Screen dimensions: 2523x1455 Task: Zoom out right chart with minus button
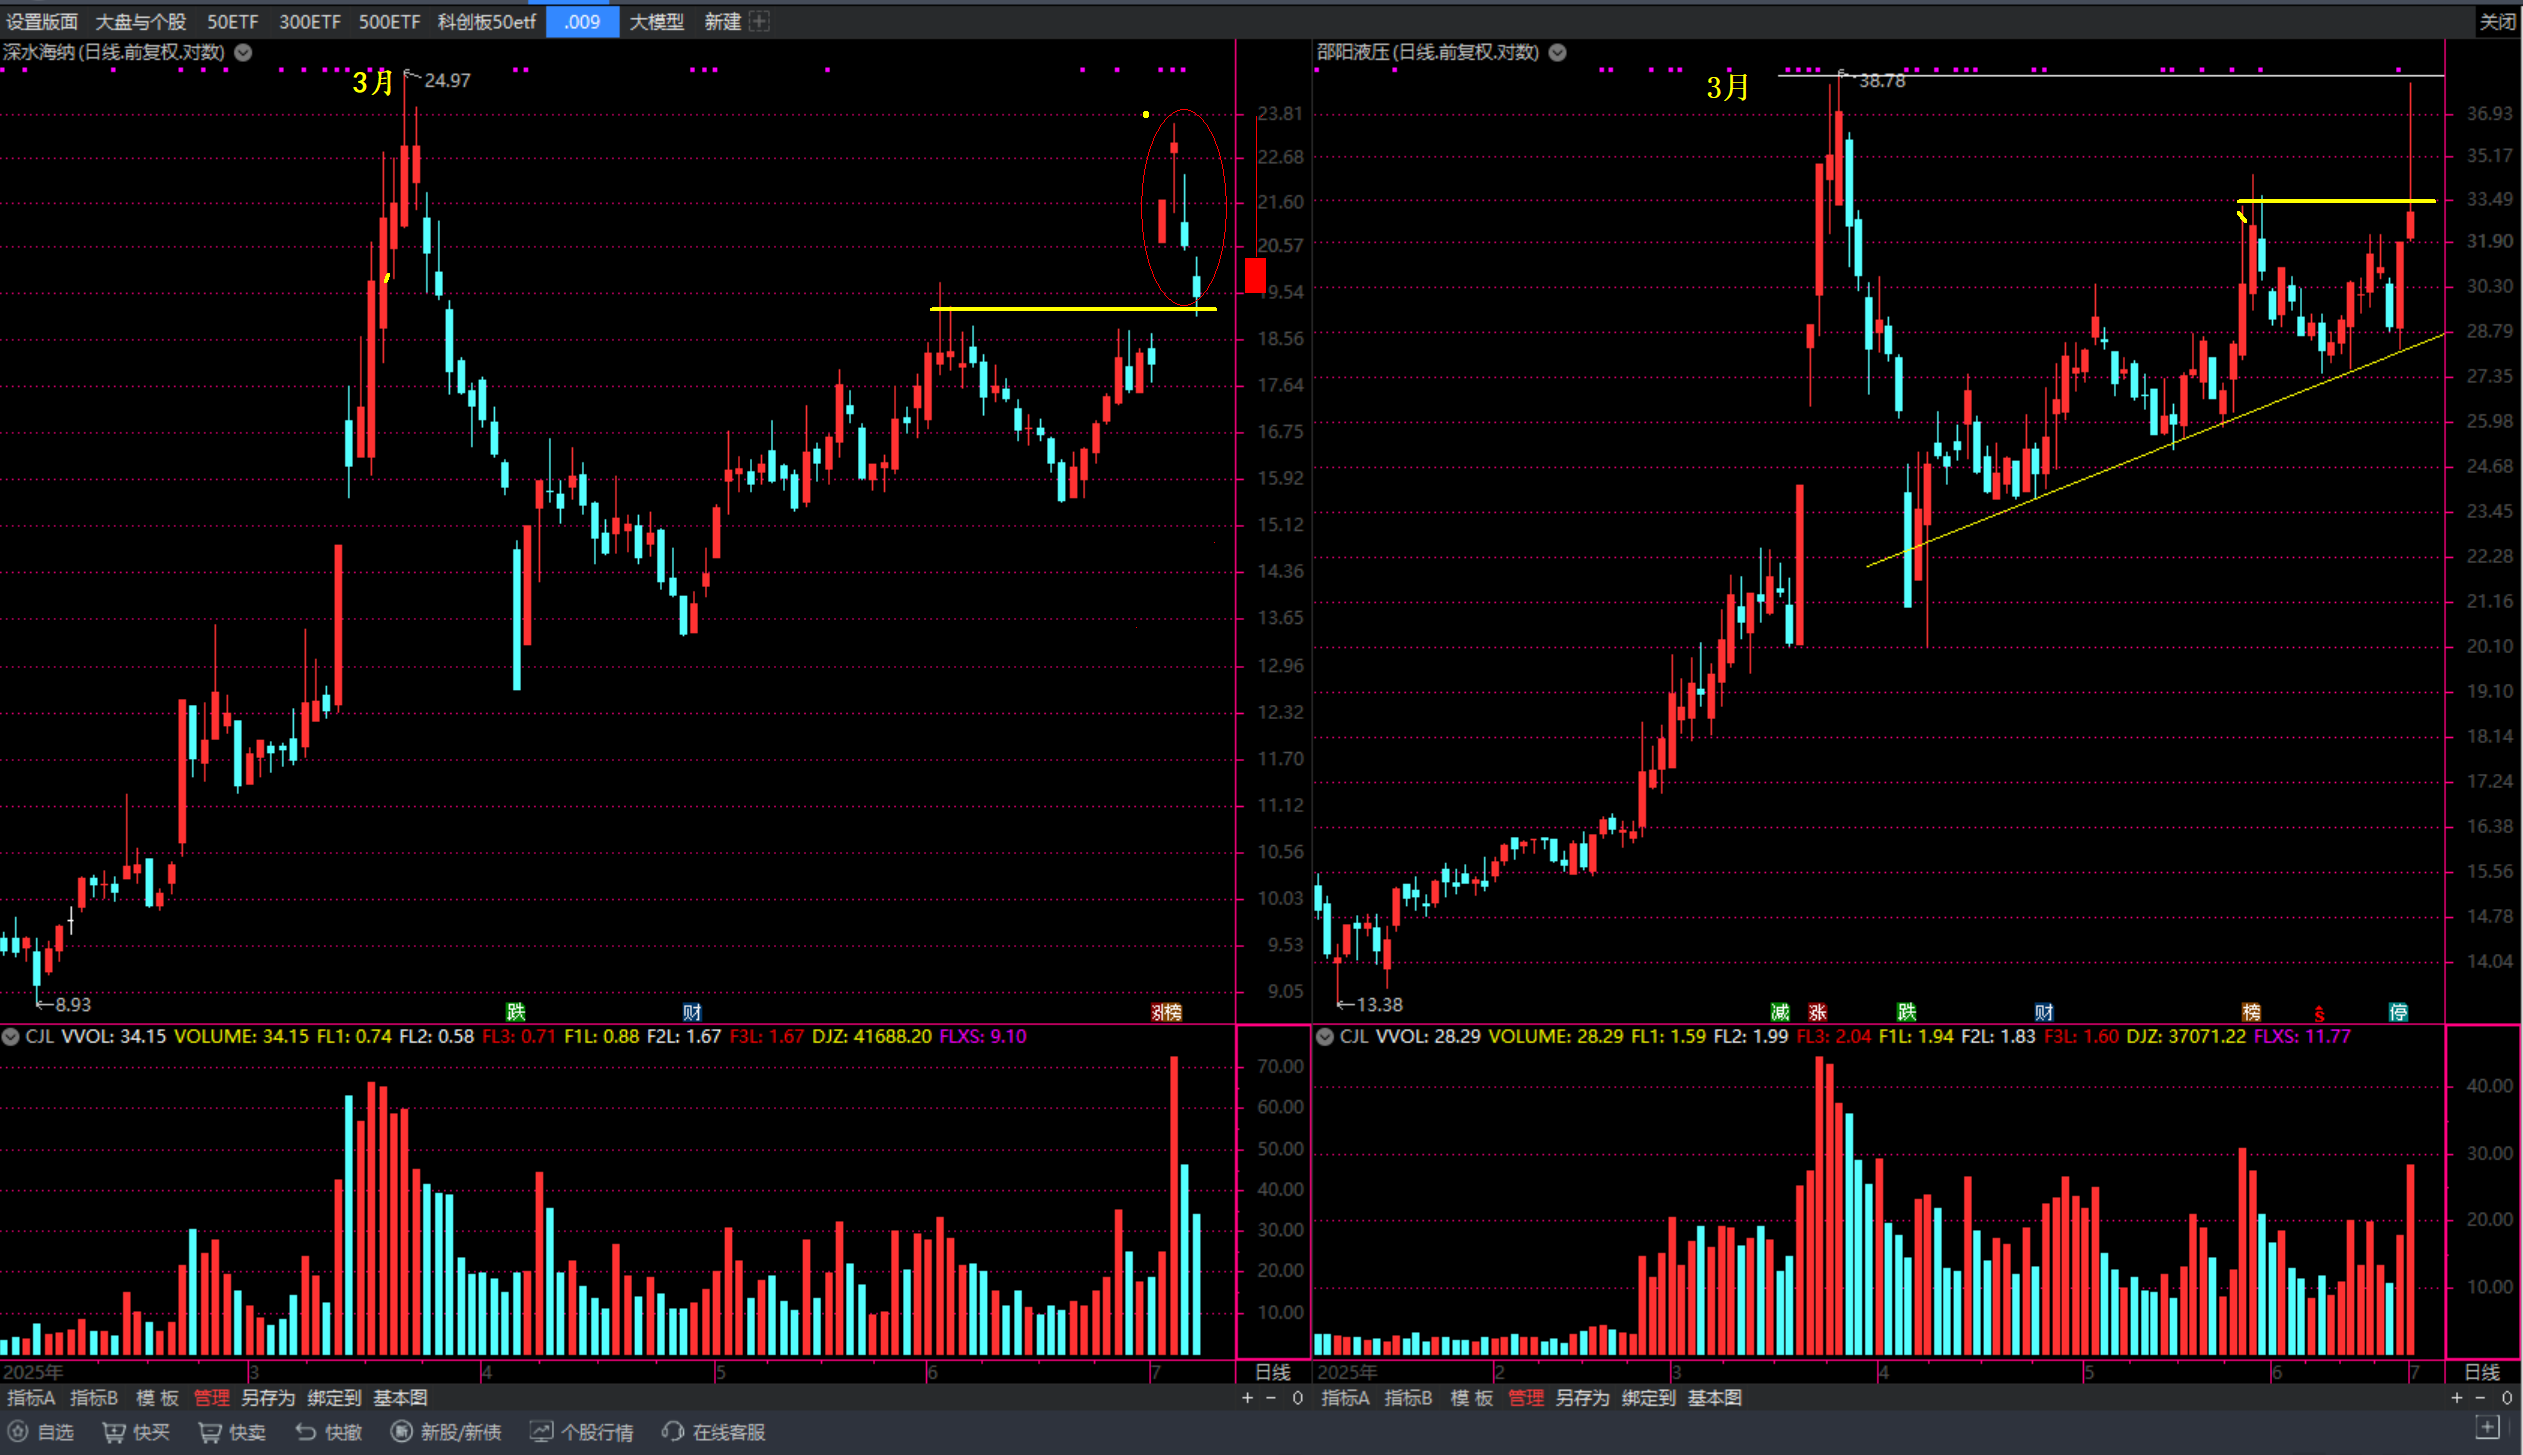tap(2480, 1398)
